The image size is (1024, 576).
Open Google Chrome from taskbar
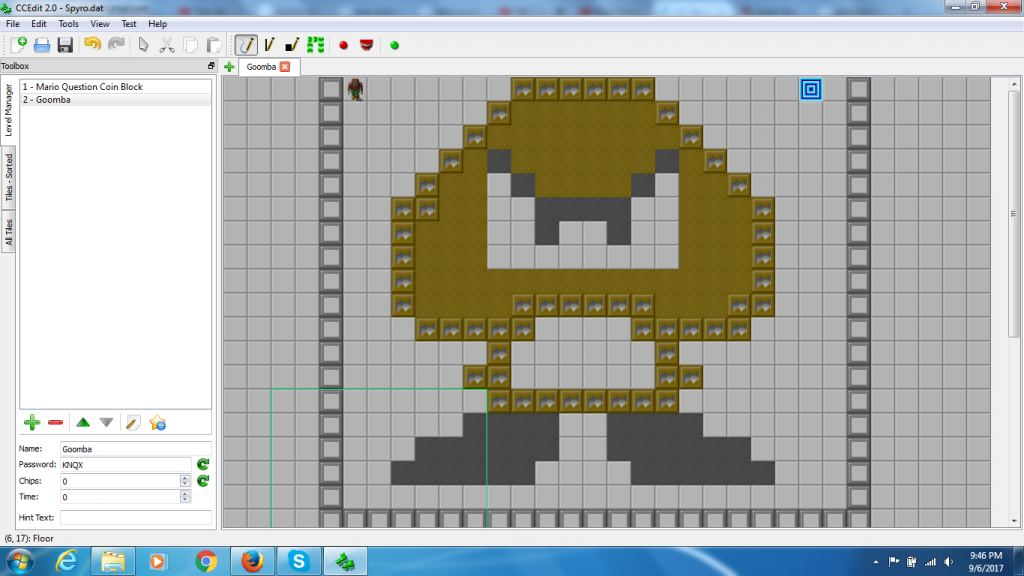click(x=206, y=561)
